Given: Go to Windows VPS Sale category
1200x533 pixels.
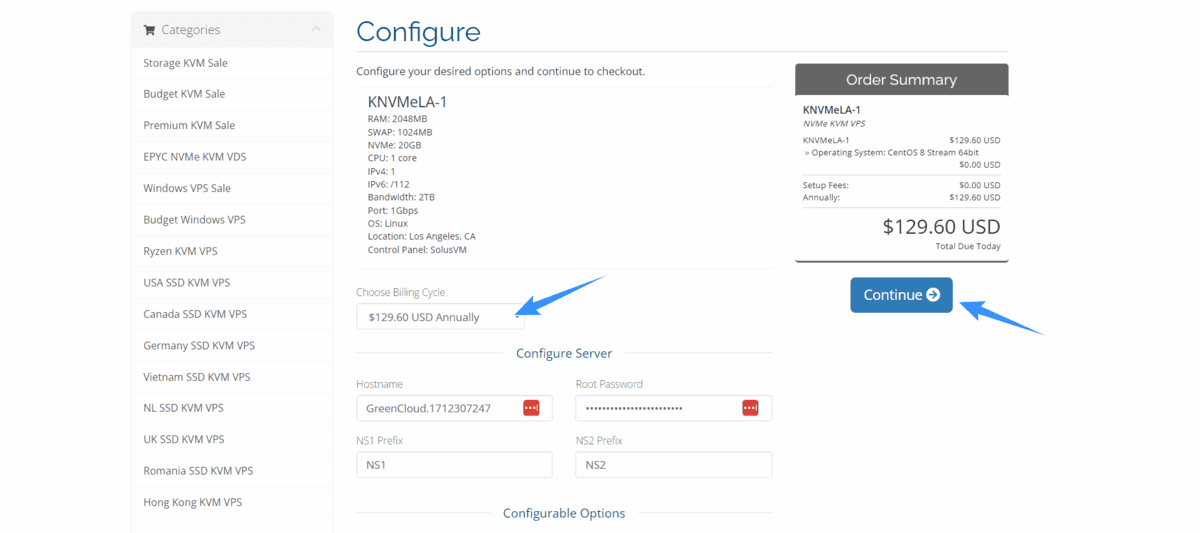Looking at the screenshot, I should [x=232, y=188].
